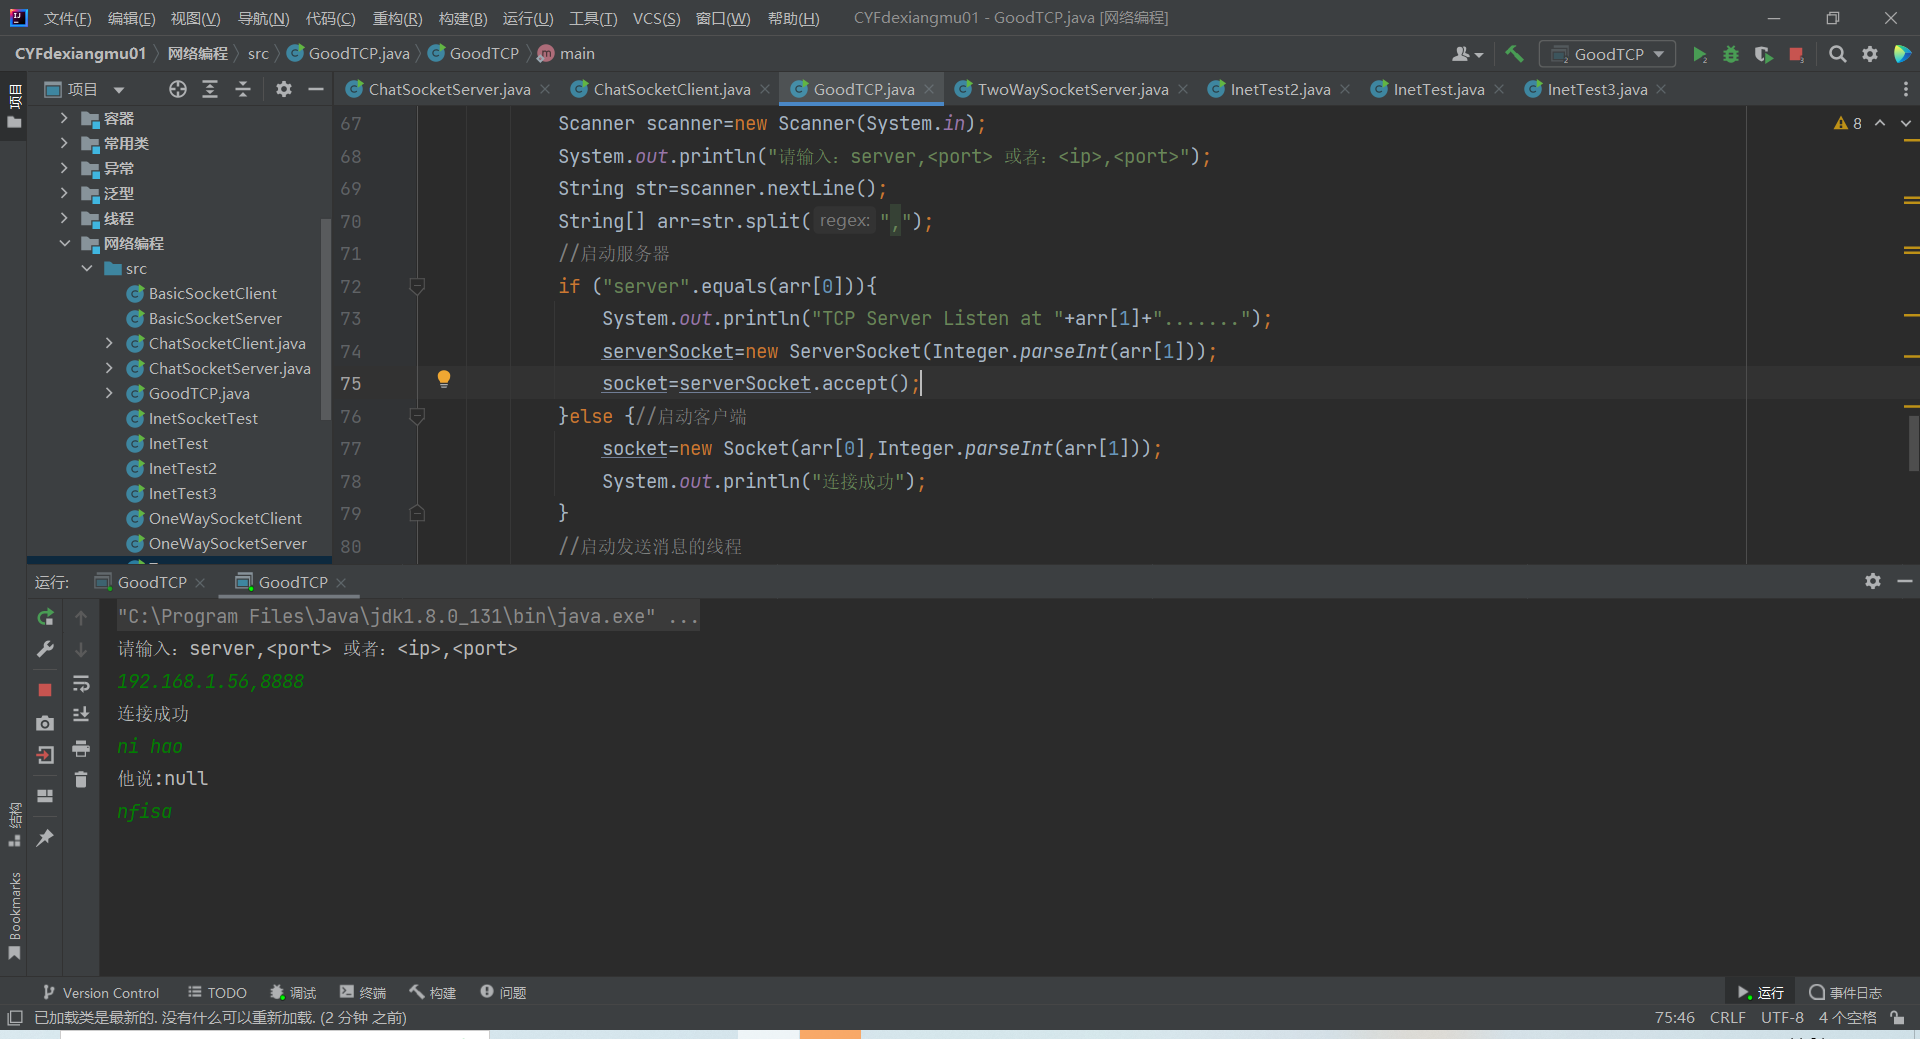The width and height of the screenshot is (1920, 1039).
Task: Switch to ChatSocketServer.java editor tab
Action: 449,89
